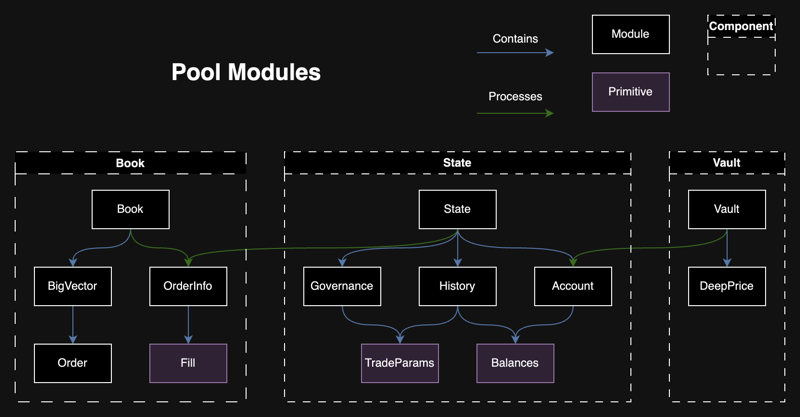Click the Governance module box
This screenshot has width=800, height=417.
click(x=342, y=286)
